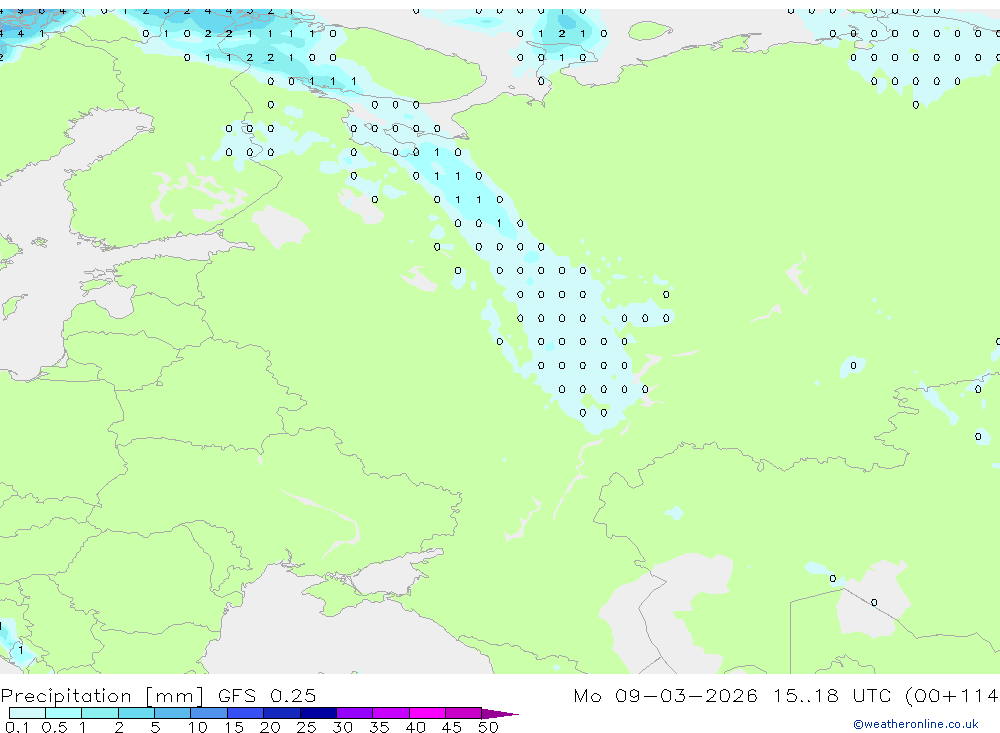Click the legend swatch between 0.1 and 0.5

click(27, 713)
